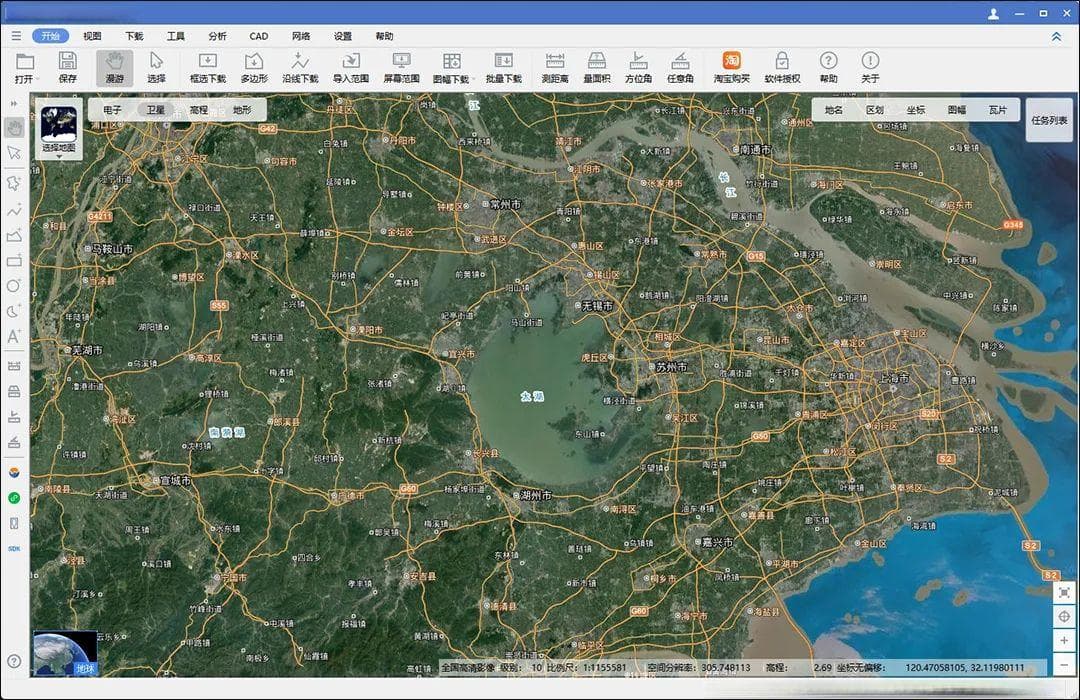The width and height of the screenshot is (1080, 700).
Task: Open the 关于 about dialog
Action: coord(870,68)
